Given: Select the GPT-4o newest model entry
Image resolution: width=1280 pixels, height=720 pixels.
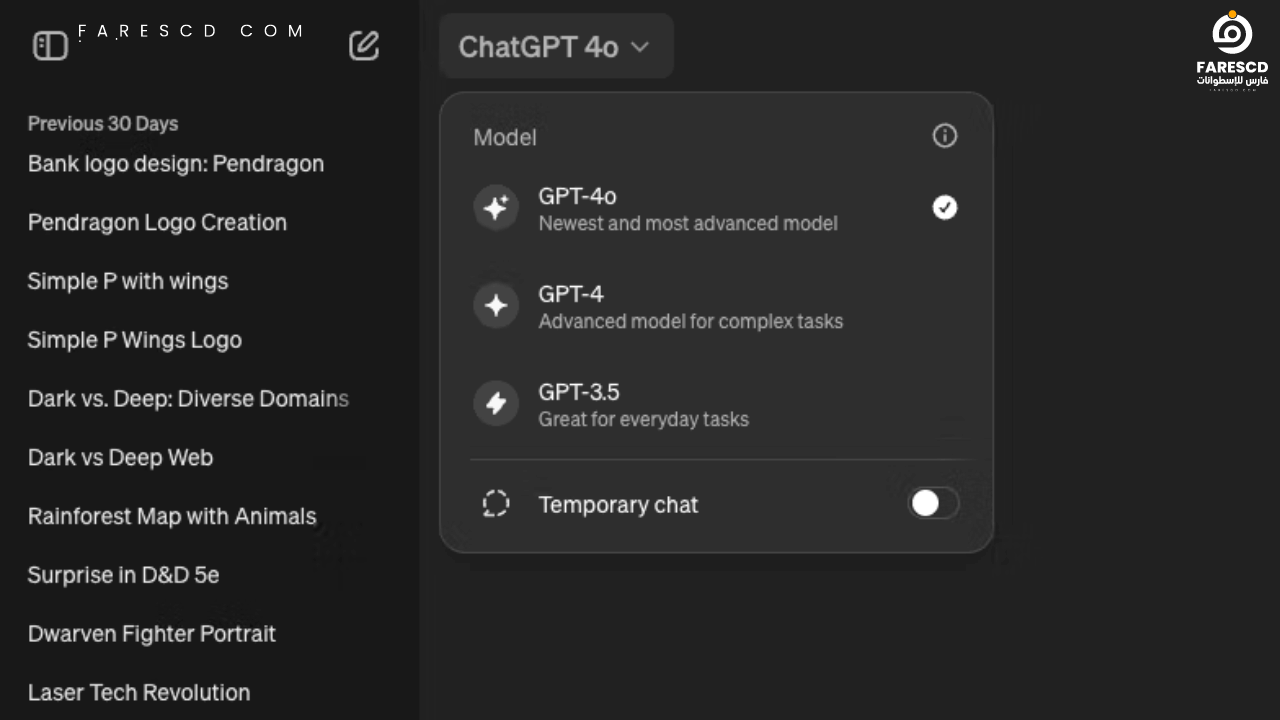Looking at the screenshot, I should point(716,208).
